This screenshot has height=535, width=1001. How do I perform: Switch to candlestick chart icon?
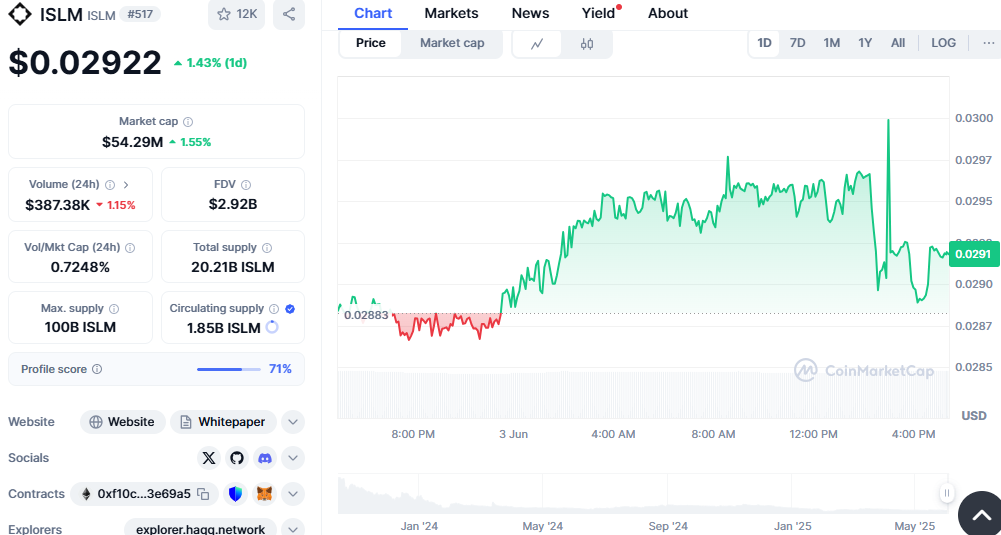pos(587,43)
